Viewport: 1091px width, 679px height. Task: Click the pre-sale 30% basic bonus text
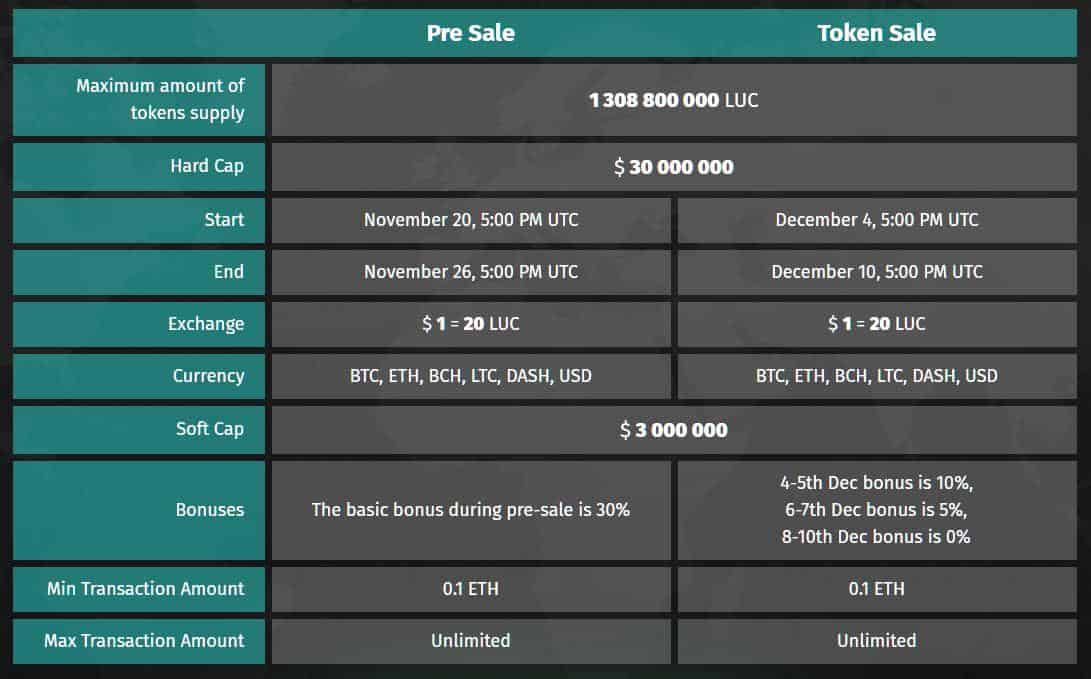pos(470,510)
